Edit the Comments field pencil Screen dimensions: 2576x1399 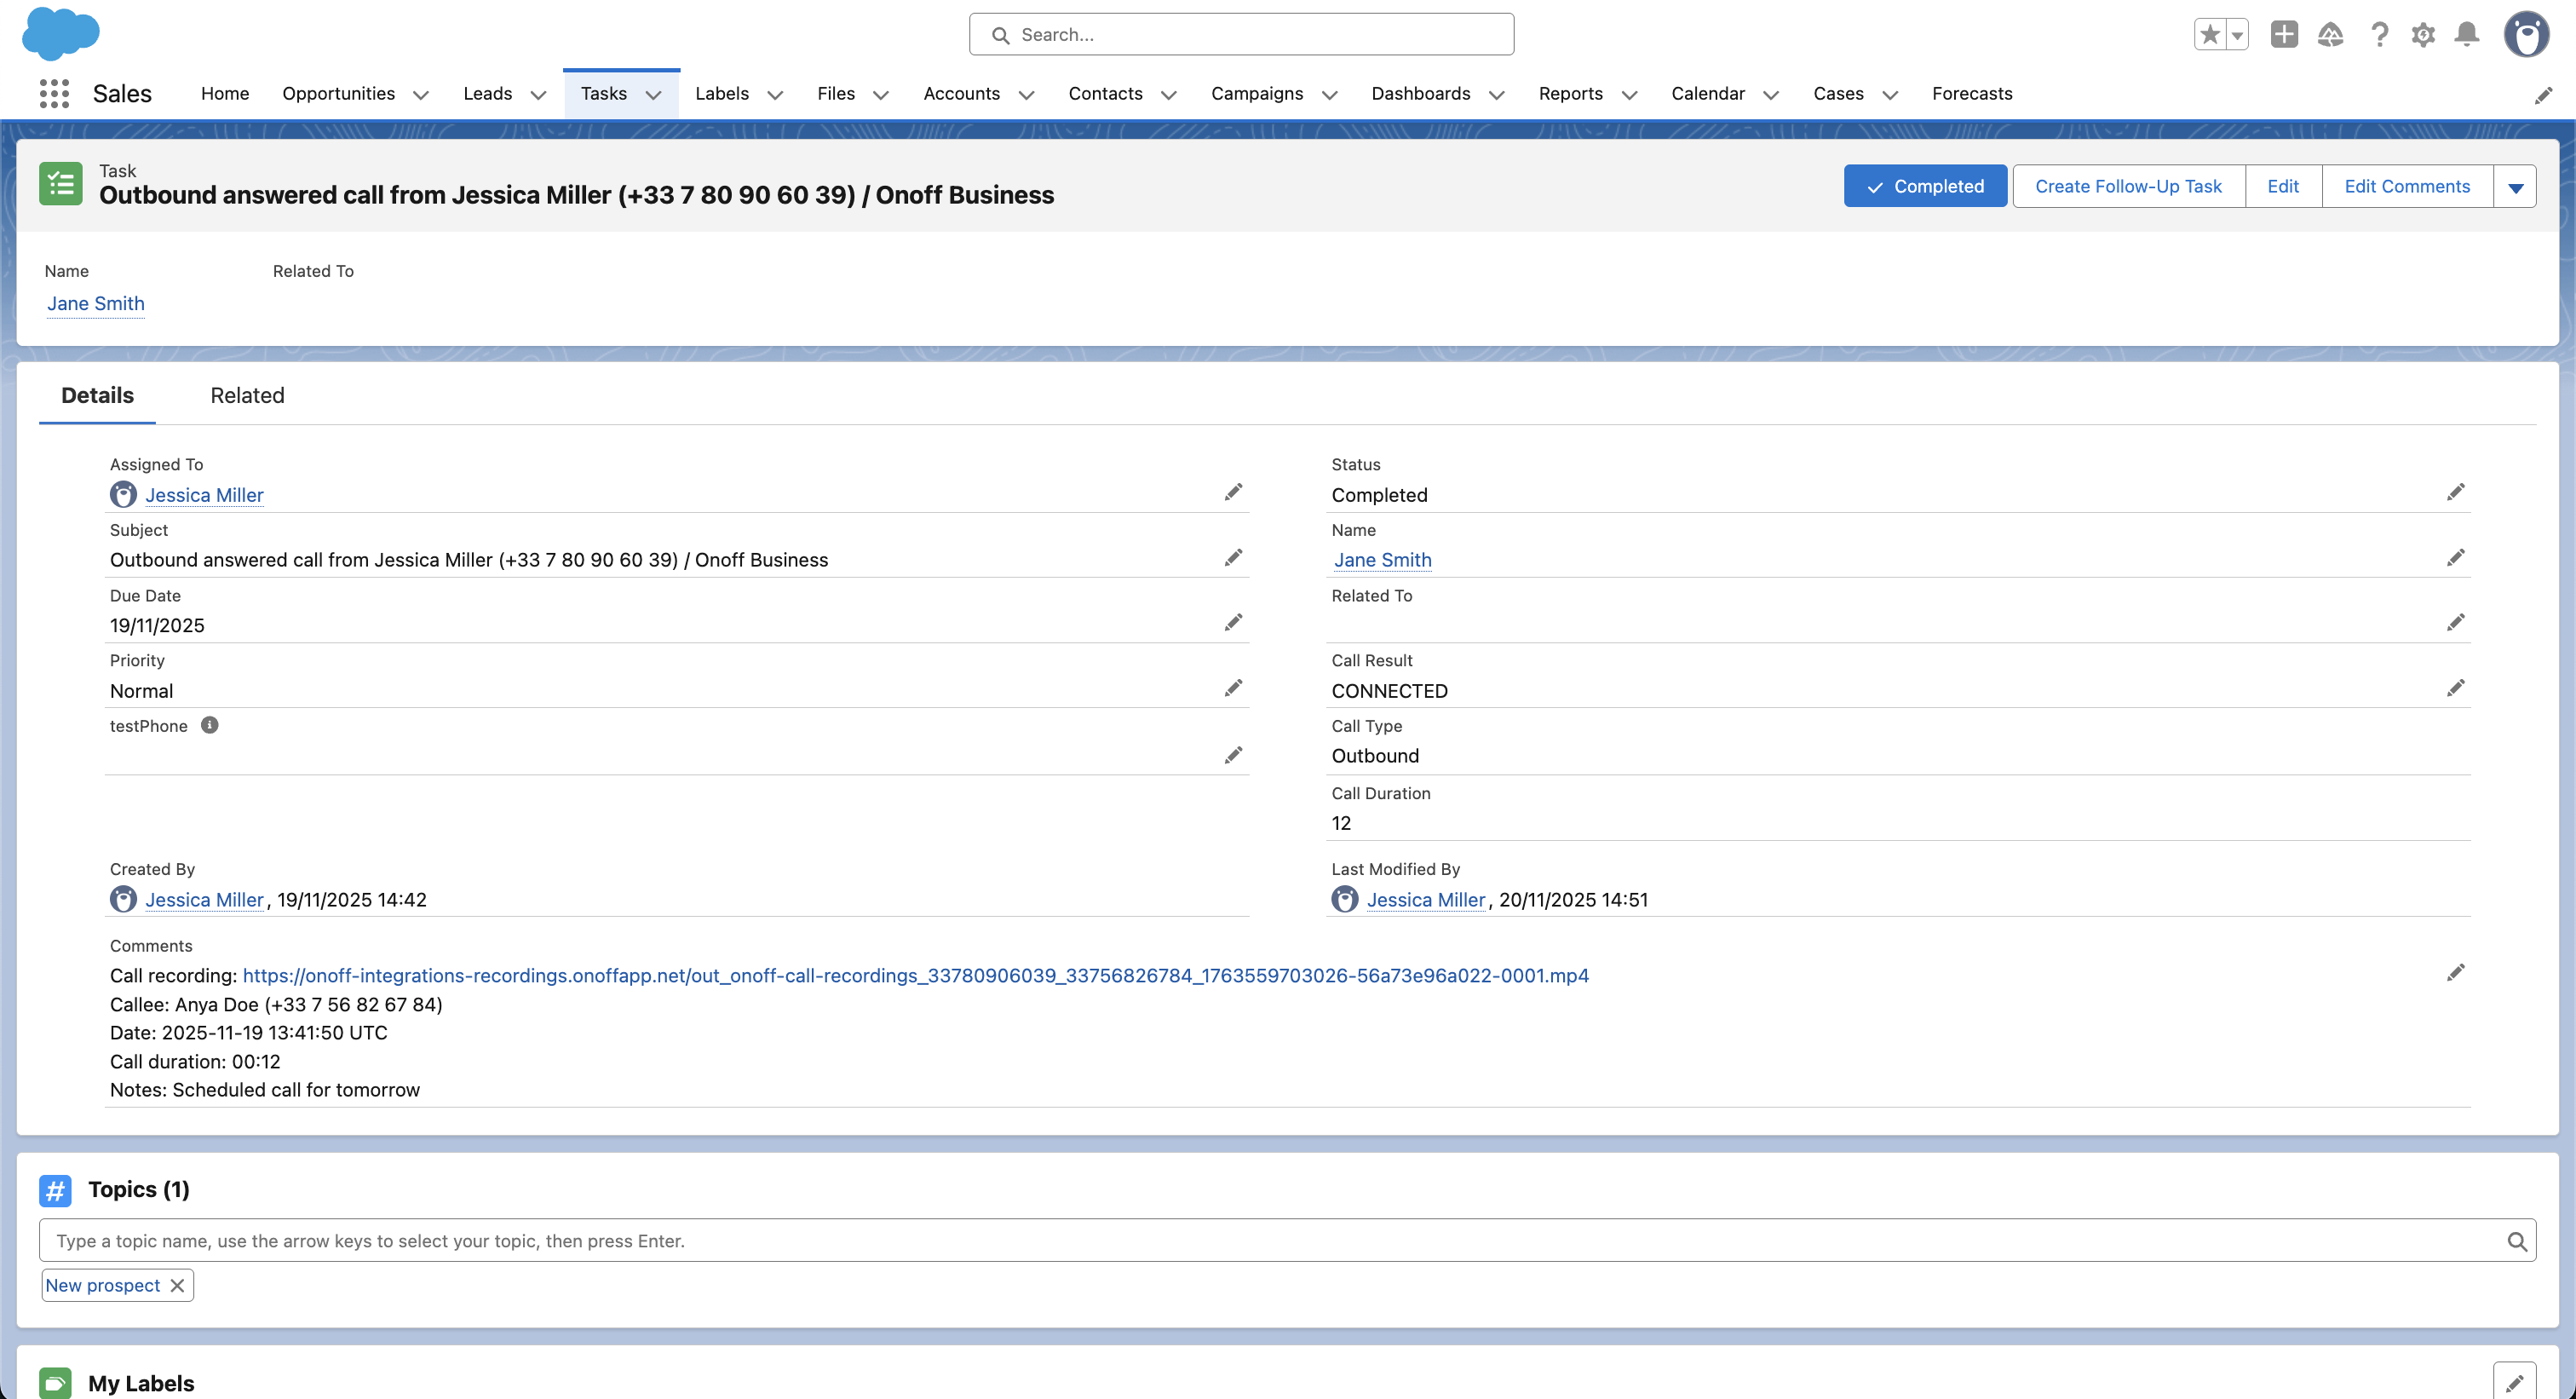[x=2456, y=972]
